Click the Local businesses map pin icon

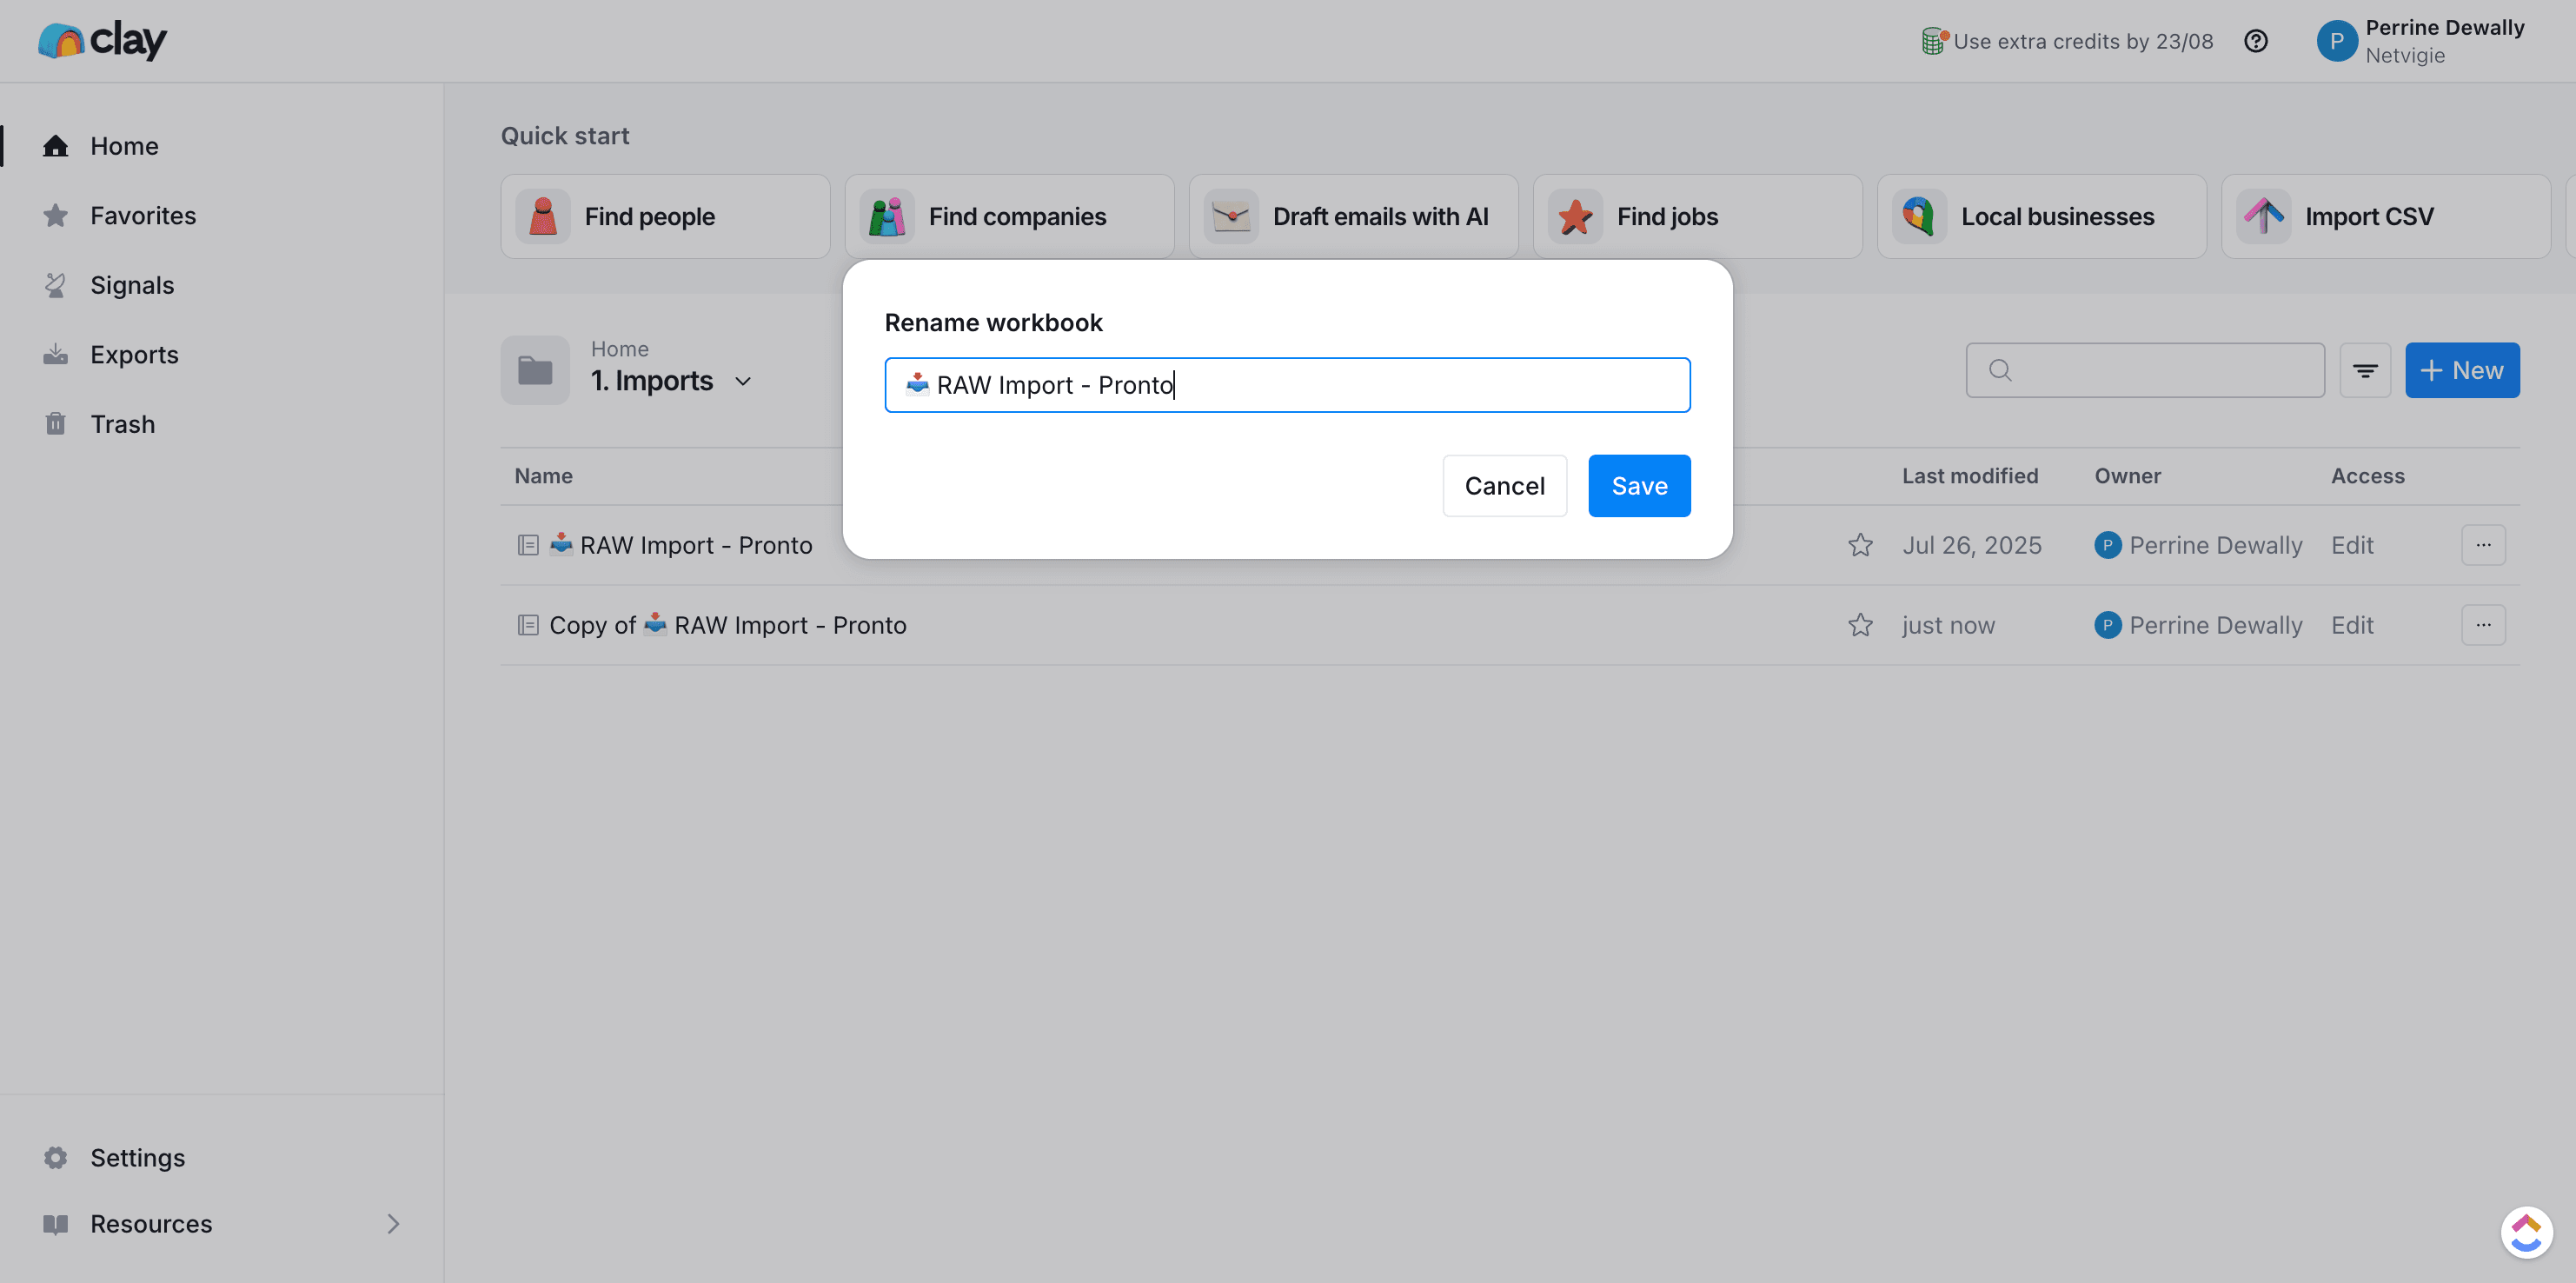(x=1919, y=216)
